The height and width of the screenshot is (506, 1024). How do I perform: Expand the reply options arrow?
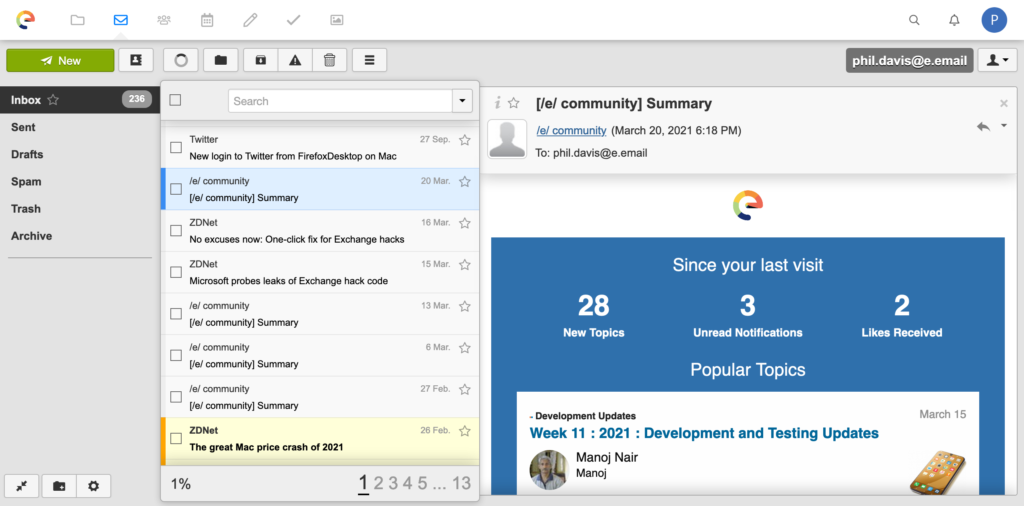1004,125
